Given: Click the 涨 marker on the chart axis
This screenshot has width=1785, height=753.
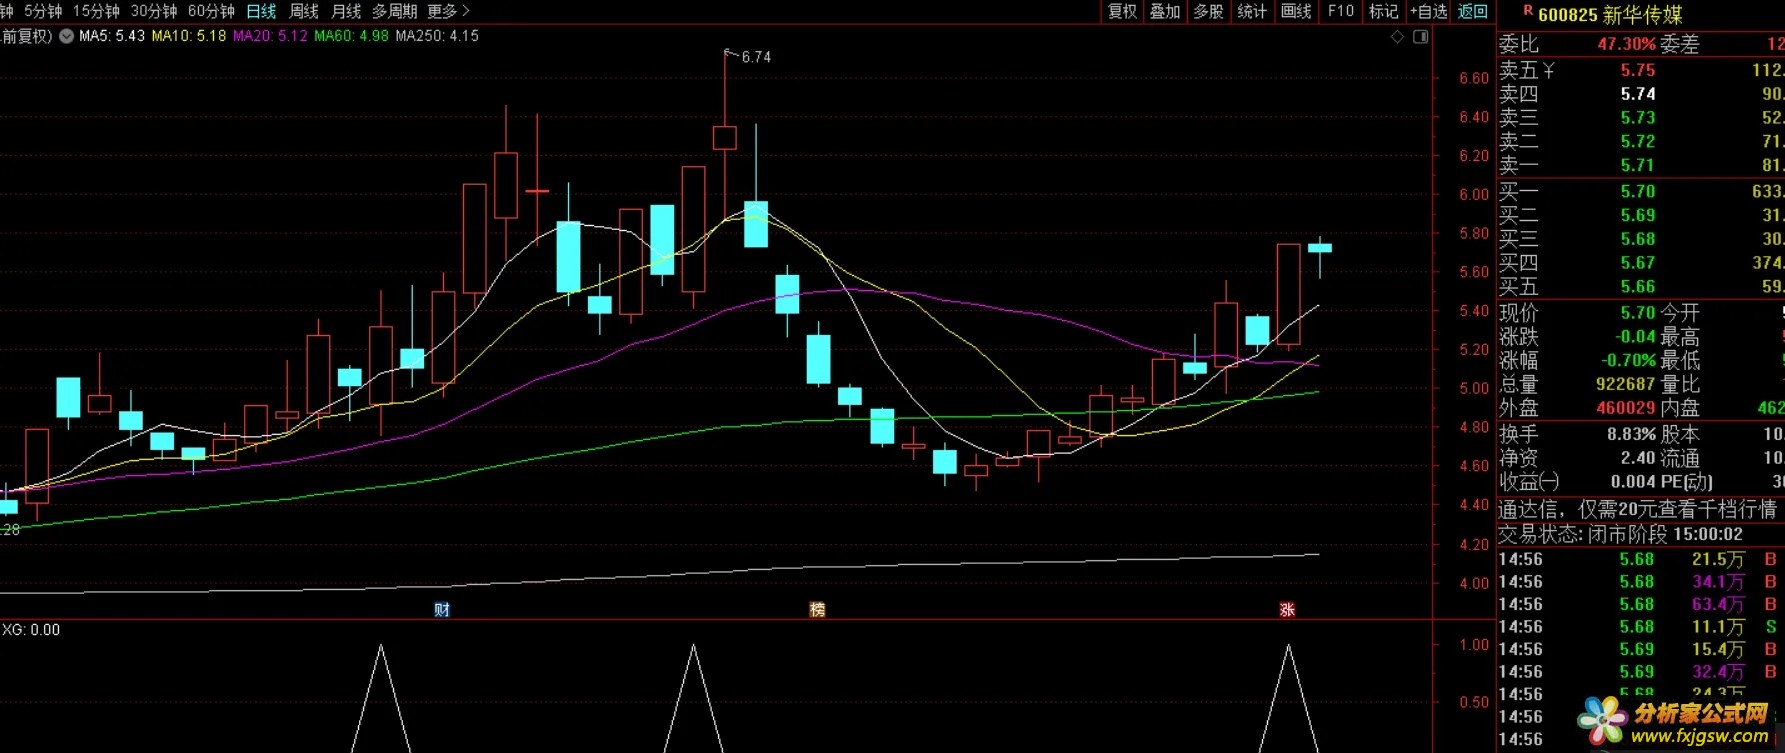Looking at the screenshot, I should pyautogui.click(x=1287, y=609).
